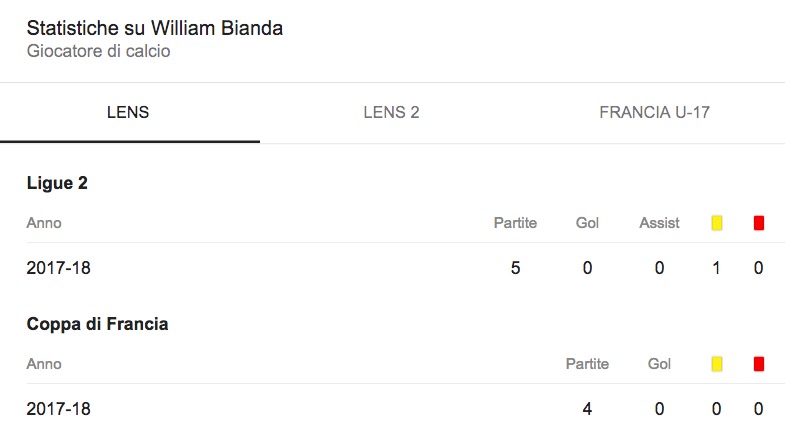
Task: Click the red card icon in Coppa di Francia
Action: pyautogui.click(x=759, y=364)
